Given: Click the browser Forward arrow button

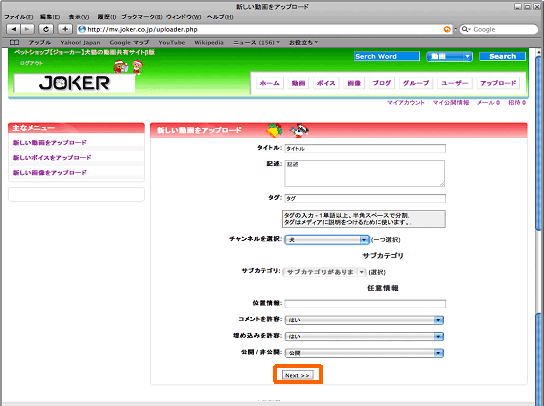Looking at the screenshot, I should (x=27, y=29).
